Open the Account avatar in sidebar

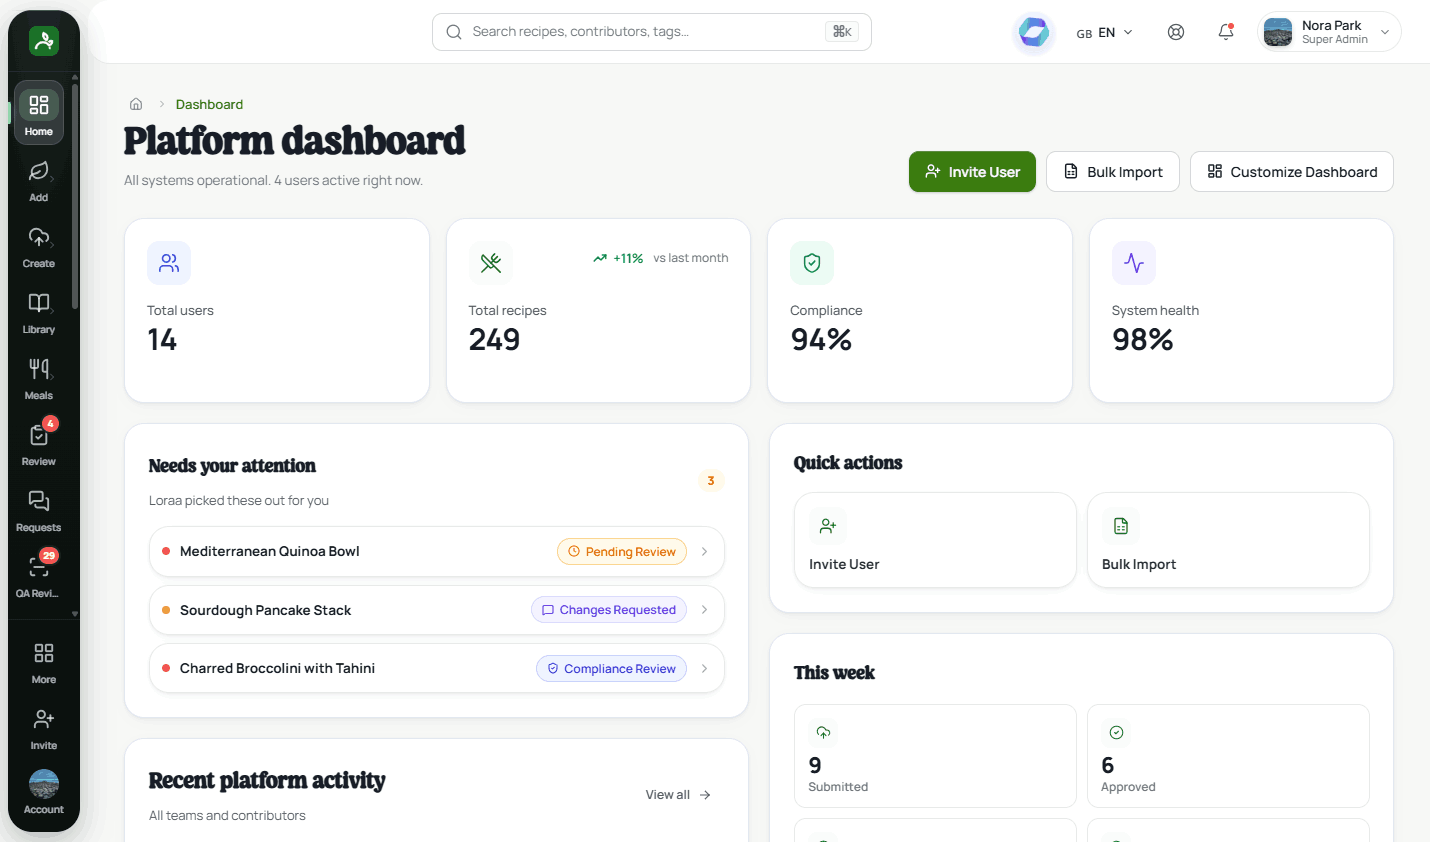point(44,784)
